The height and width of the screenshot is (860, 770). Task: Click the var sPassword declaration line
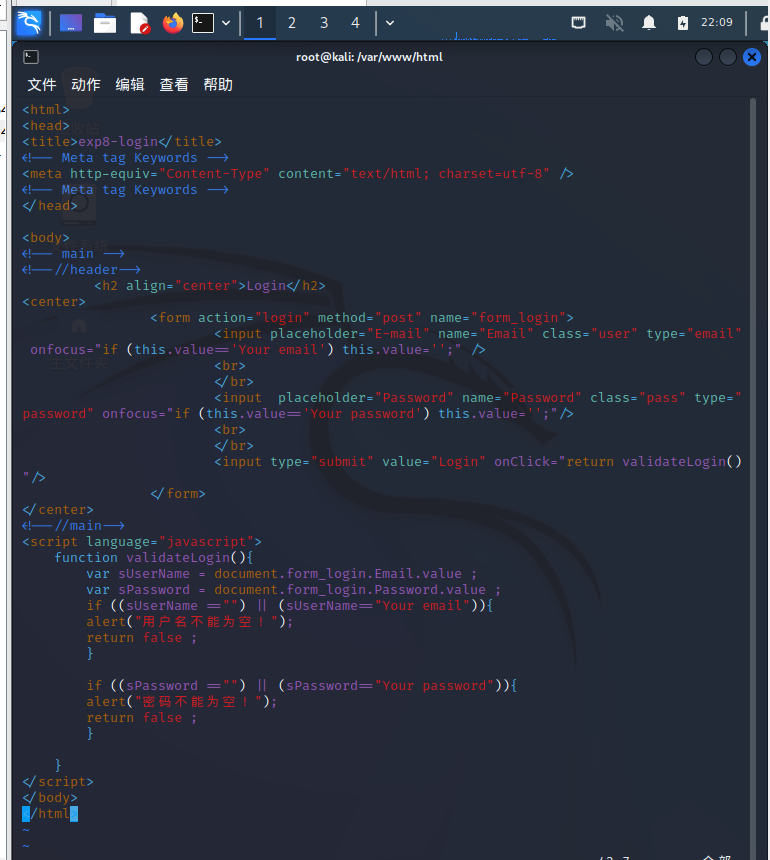coord(293,590)
